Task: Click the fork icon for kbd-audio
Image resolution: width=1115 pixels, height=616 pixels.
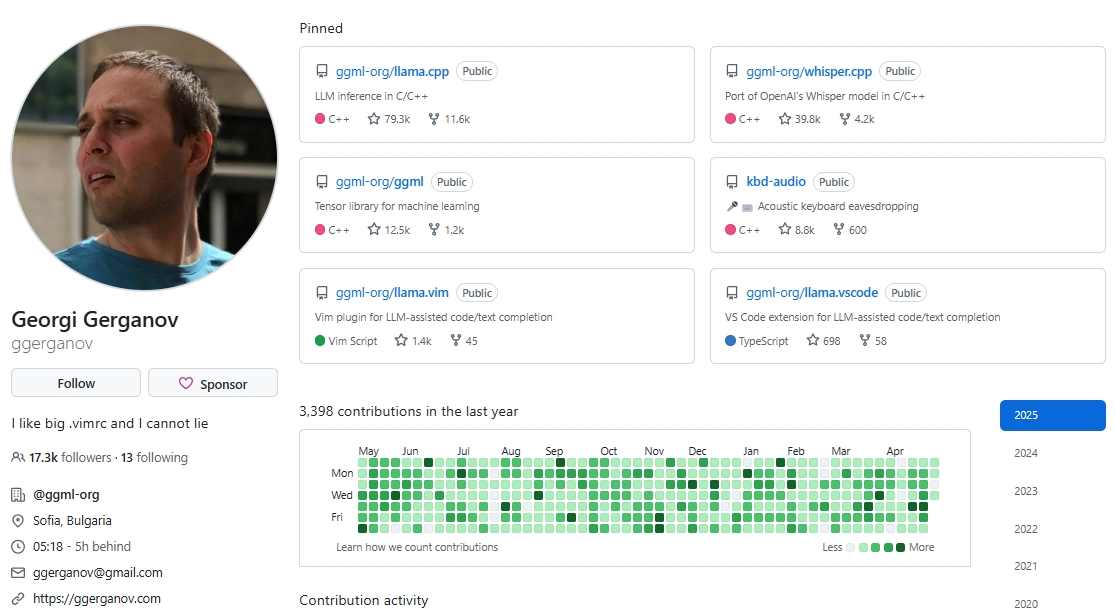Action: [x=839, y=229]
